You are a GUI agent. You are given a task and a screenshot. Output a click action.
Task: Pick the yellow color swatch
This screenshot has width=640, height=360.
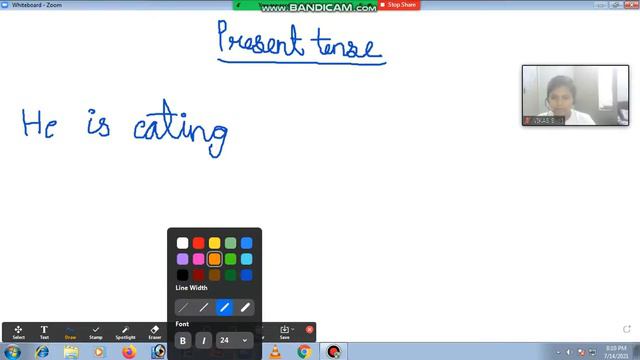coord(214,243)
